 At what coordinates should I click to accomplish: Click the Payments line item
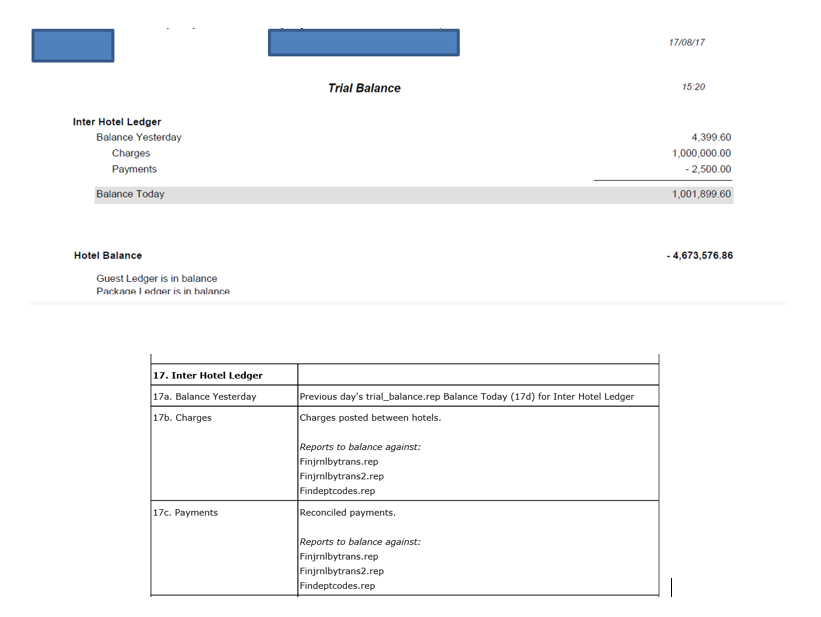[x=135, y=170]
